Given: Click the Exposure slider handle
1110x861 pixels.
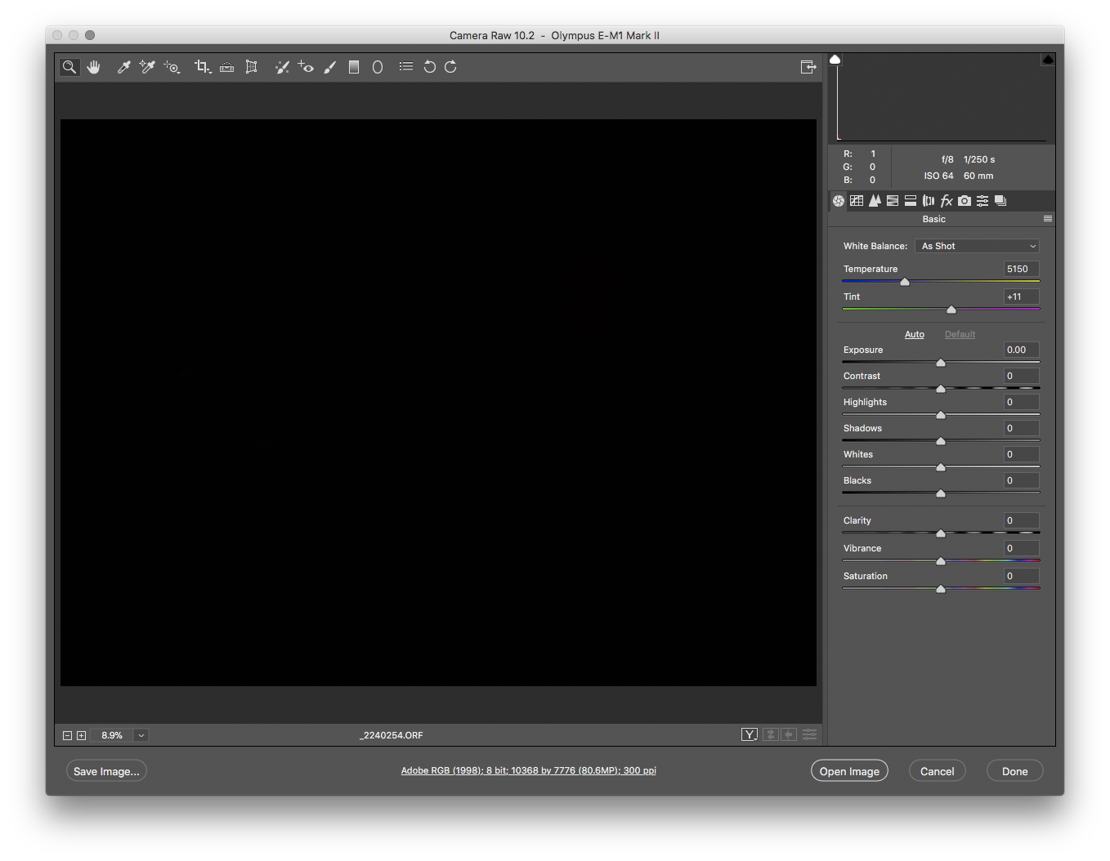Looking at the screenshot, I should (940, 363).
